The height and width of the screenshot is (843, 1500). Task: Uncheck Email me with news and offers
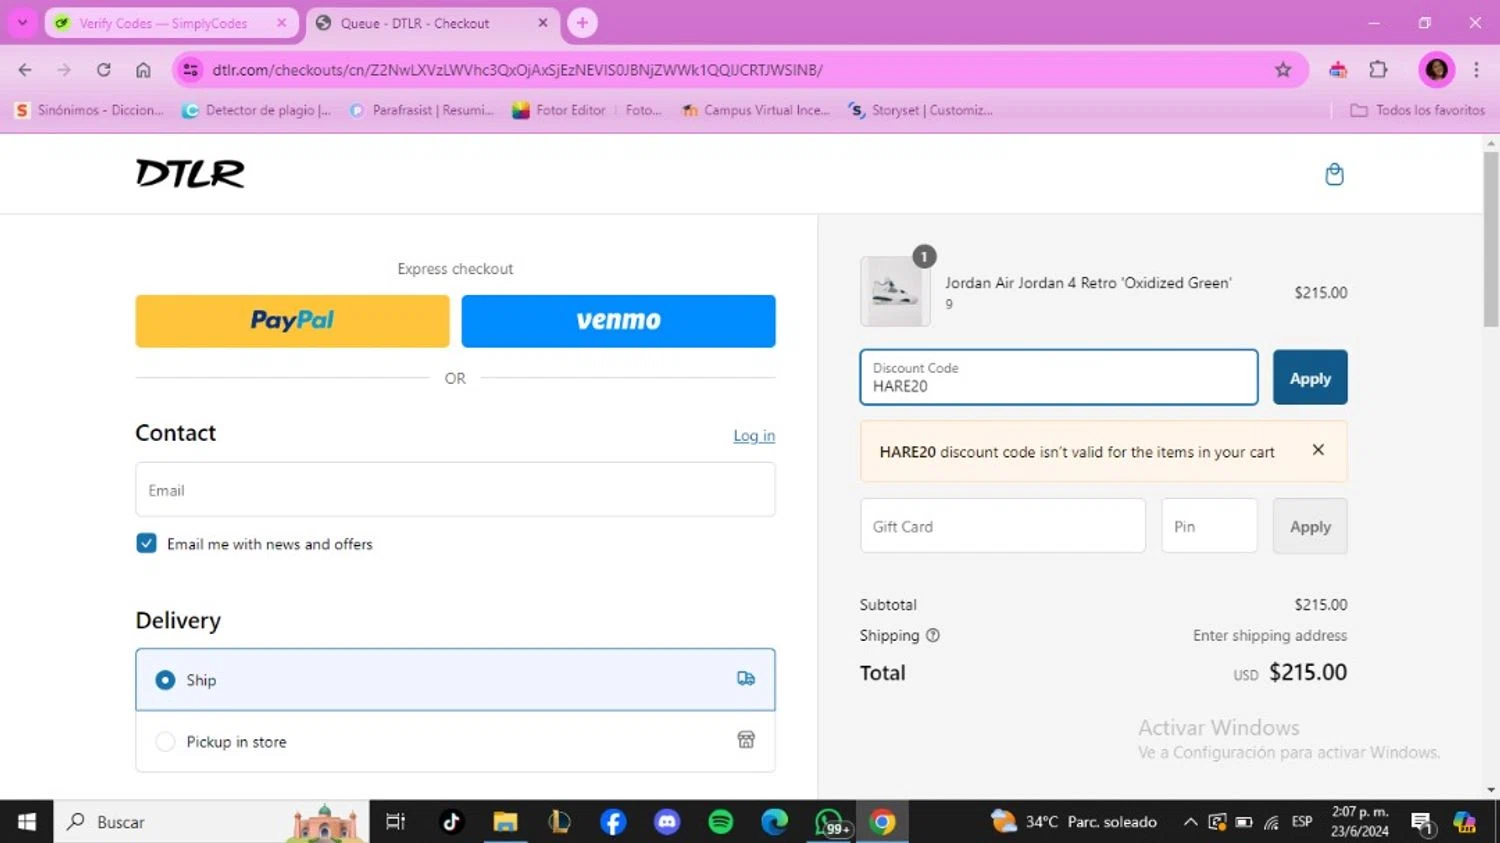click(146, 543)
